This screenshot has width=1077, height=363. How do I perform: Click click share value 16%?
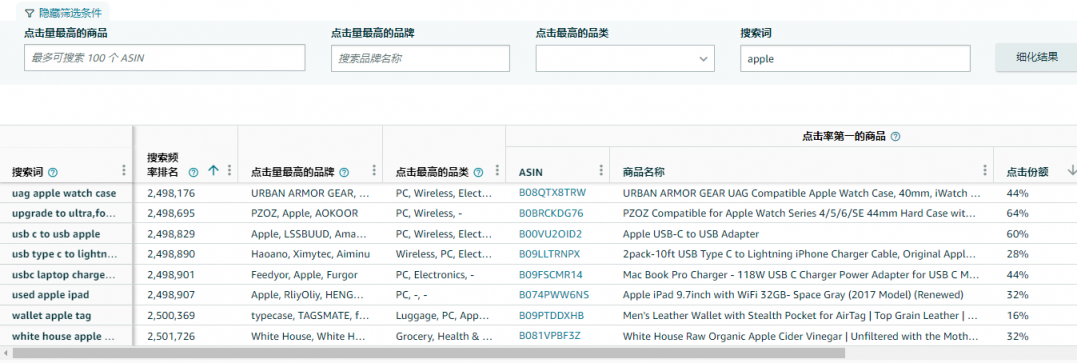1017,316
